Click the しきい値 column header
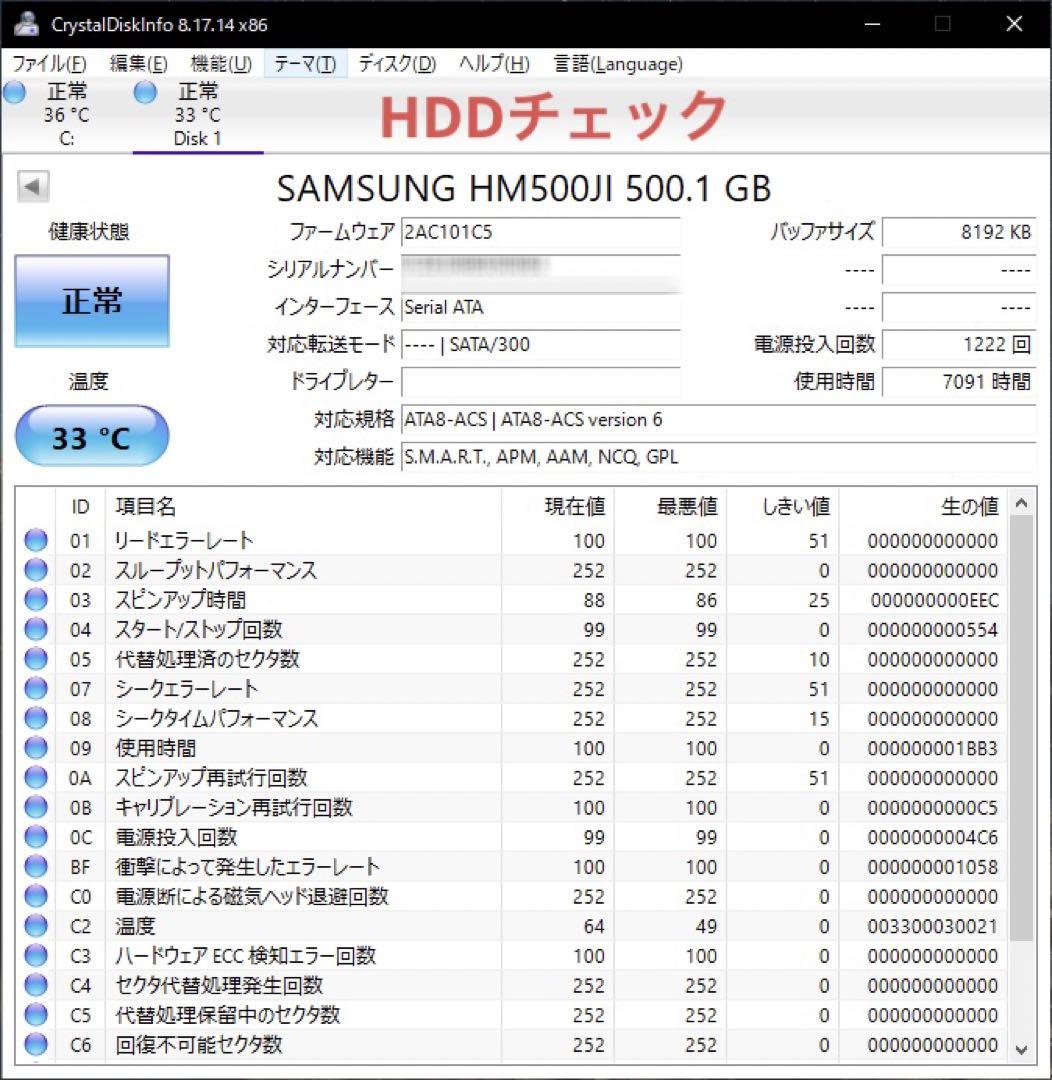This screenshot has width=1052, height=1080. [783, 507]
